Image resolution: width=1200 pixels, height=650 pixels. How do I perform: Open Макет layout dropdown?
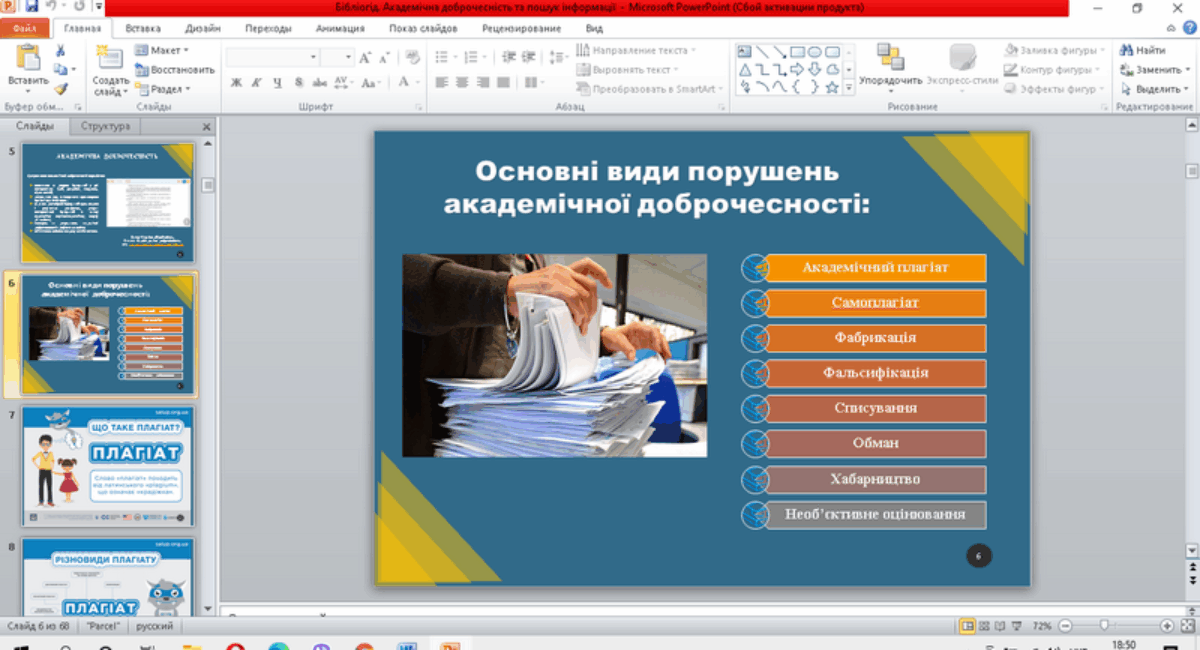(x=161, y=50)
